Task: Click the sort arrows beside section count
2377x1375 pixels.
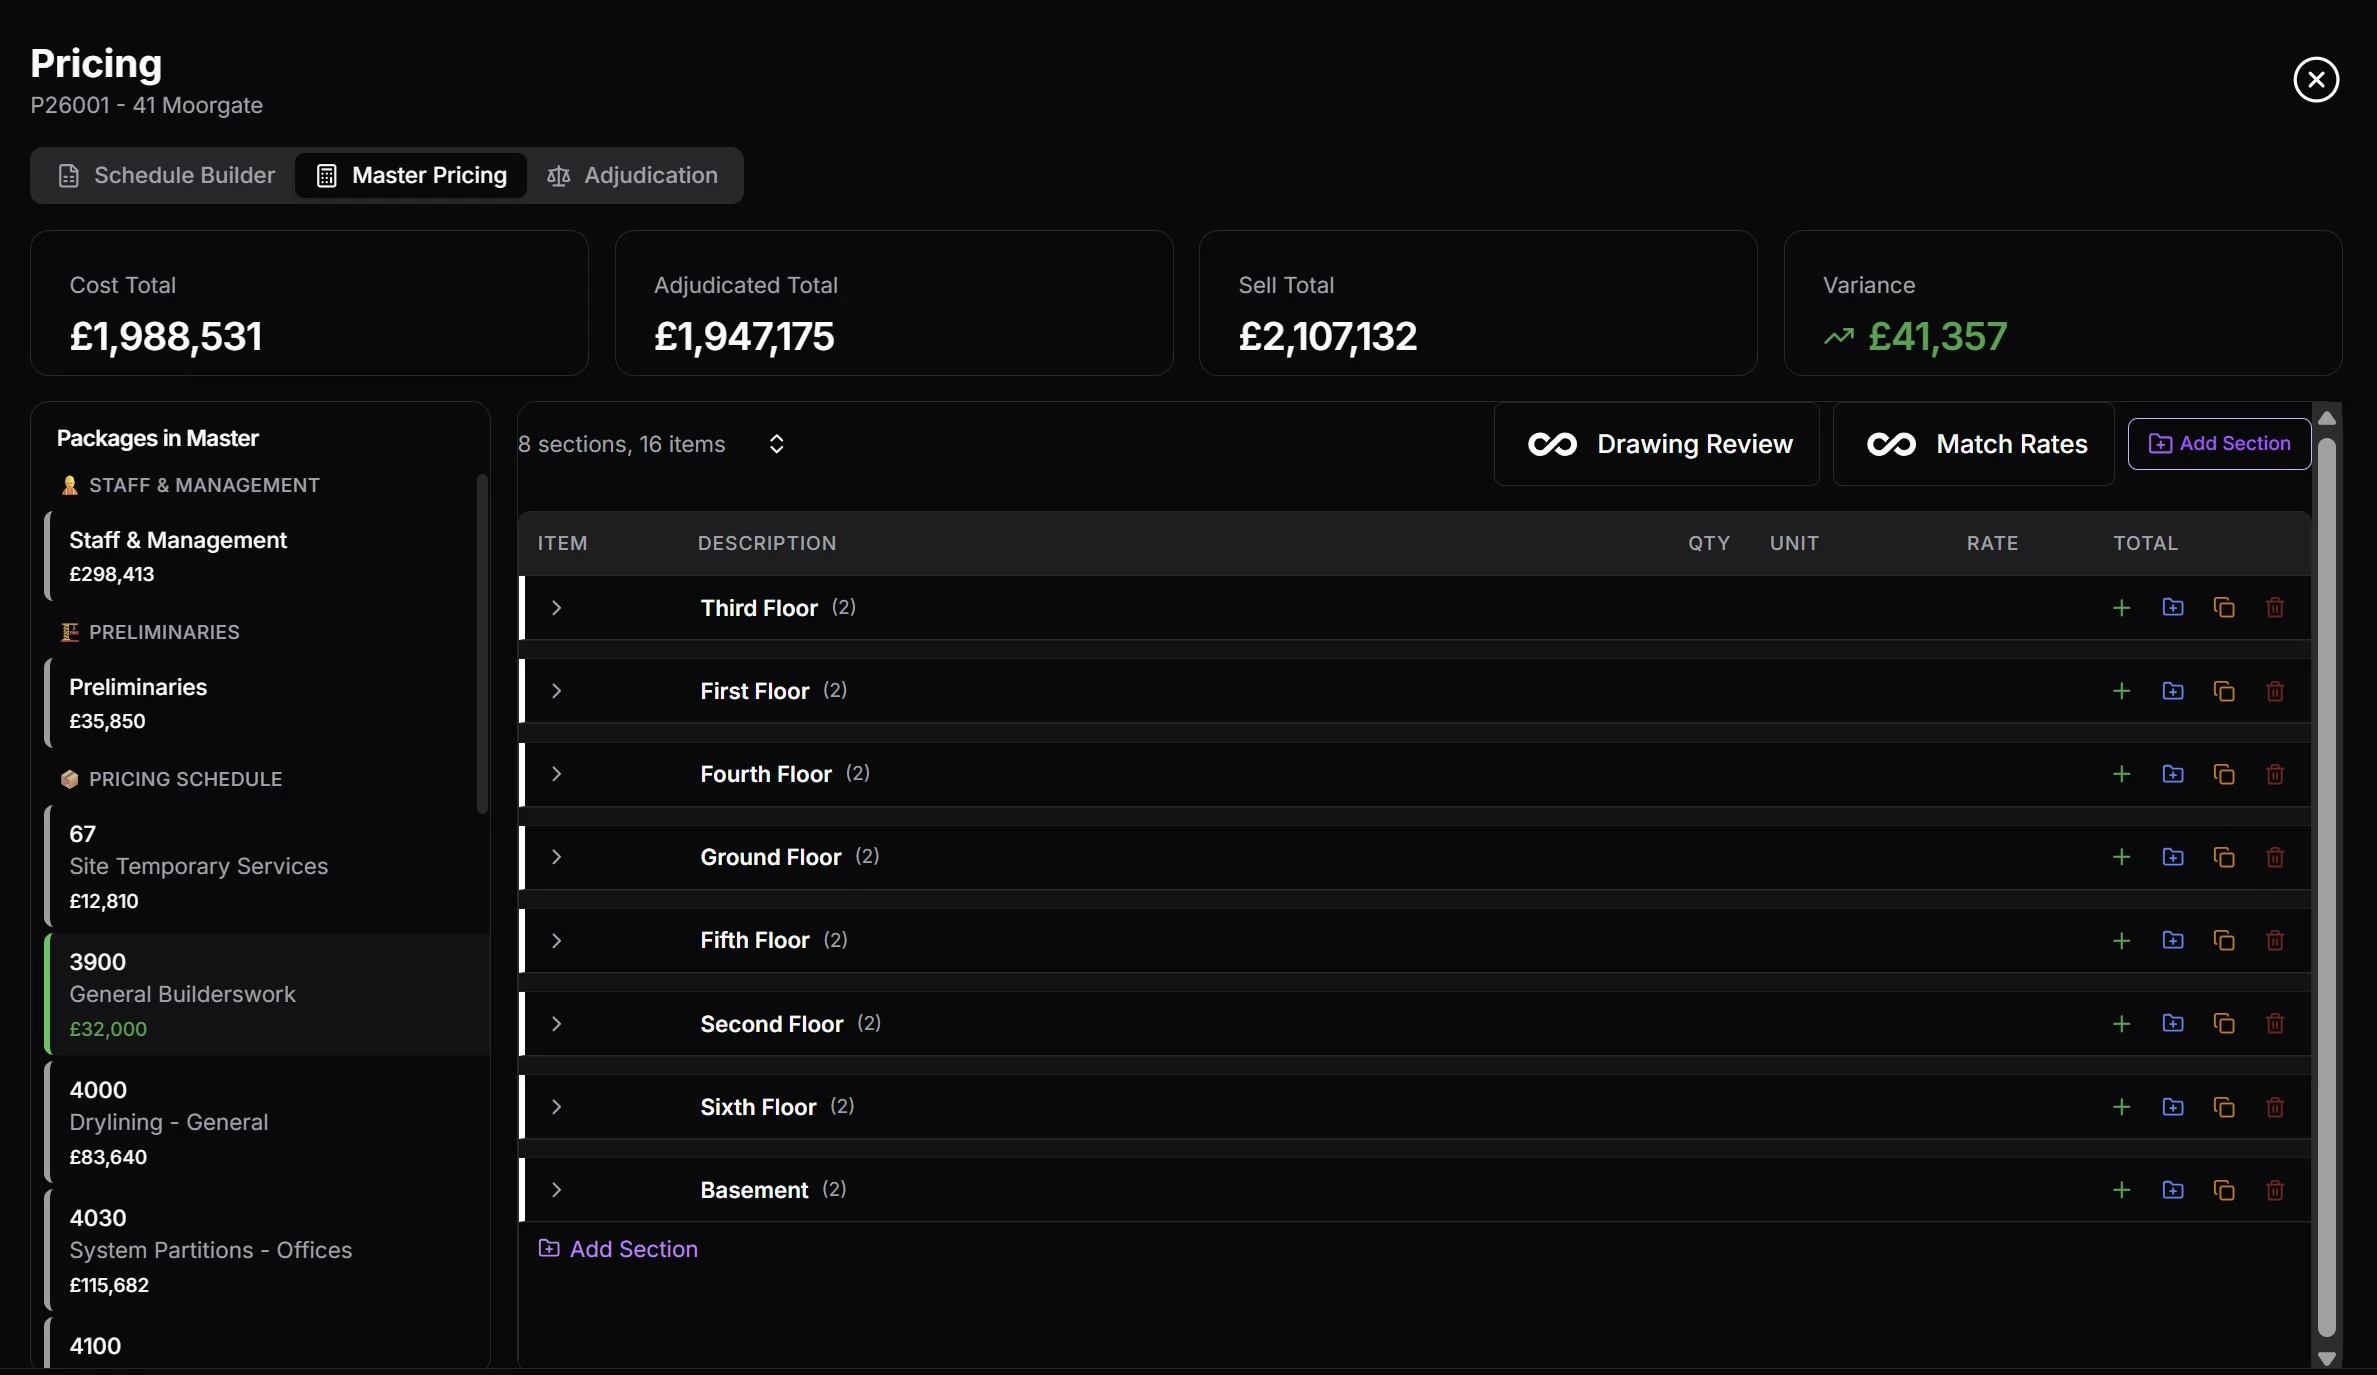Action: [777, 444]
